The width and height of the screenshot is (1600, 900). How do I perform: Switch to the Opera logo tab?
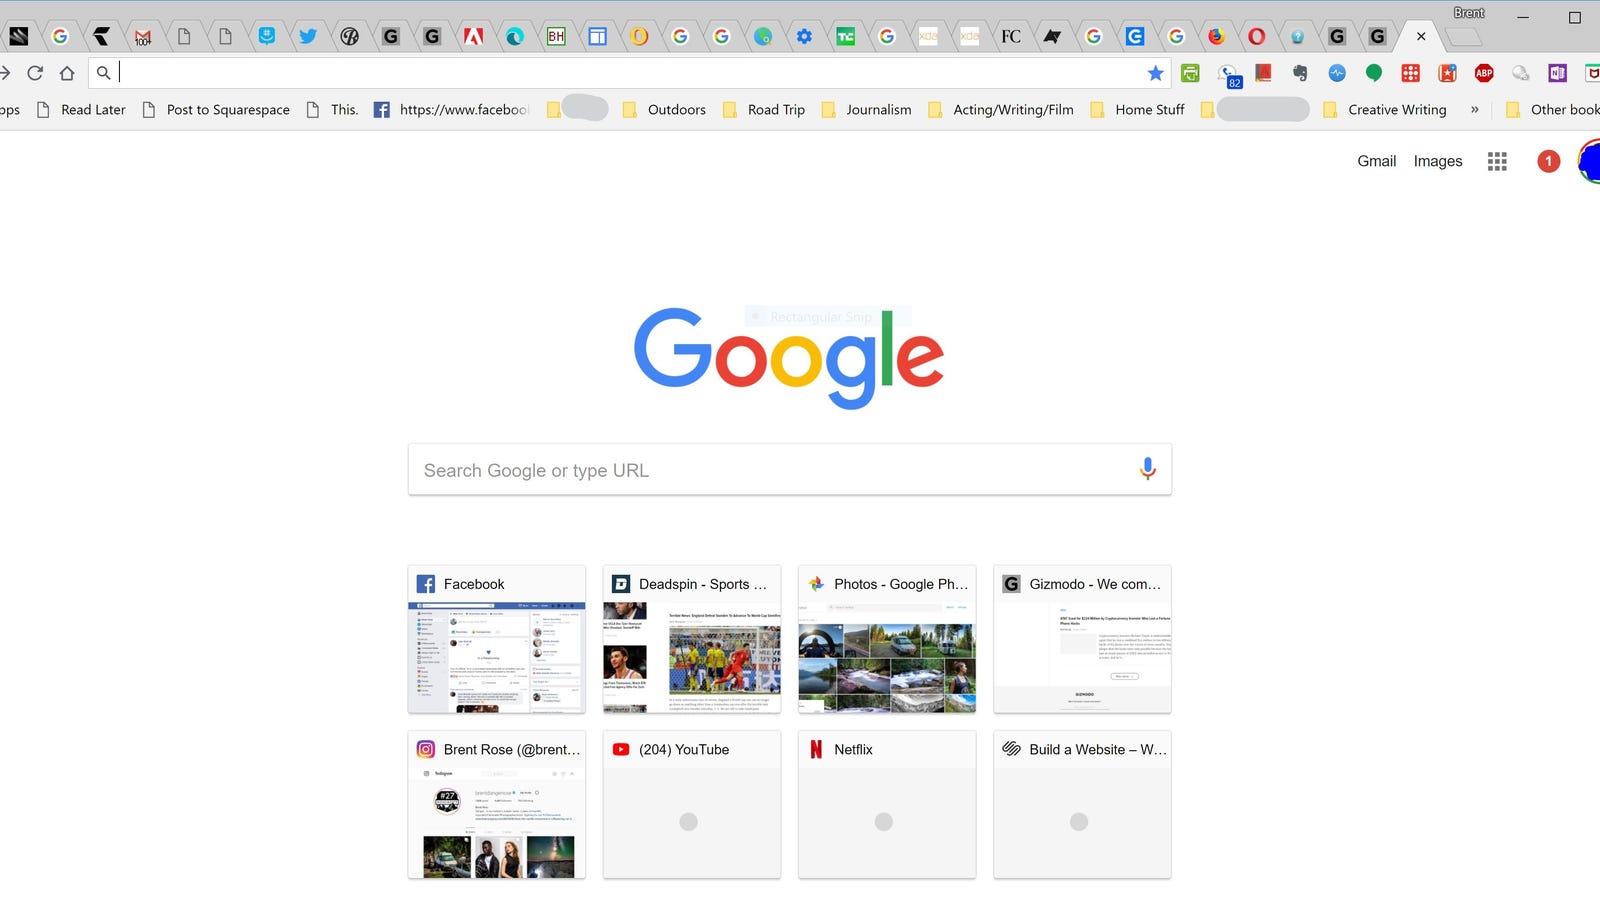point(1257,37)
